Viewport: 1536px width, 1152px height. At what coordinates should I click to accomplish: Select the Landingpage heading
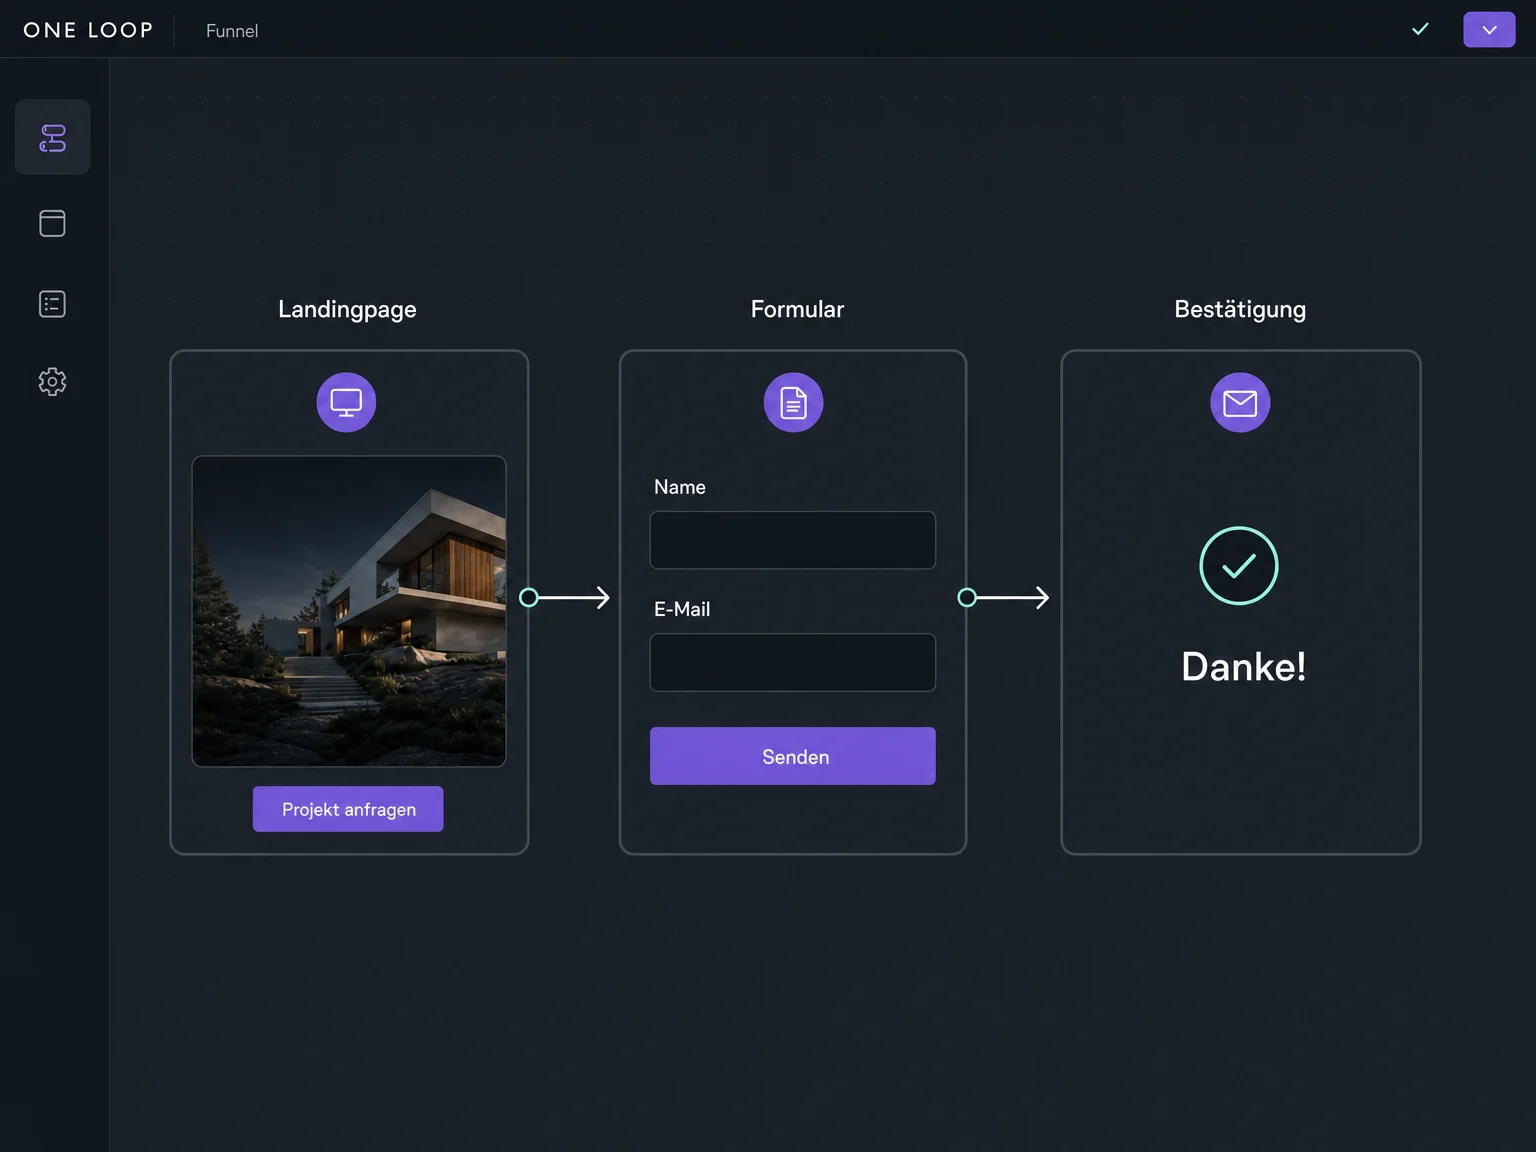tap(347, 310)
